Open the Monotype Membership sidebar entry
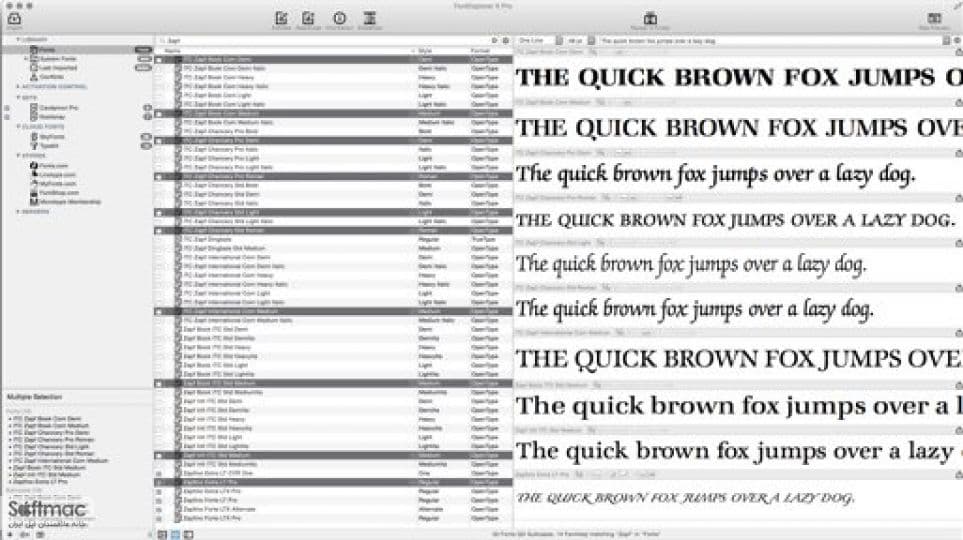This screenshot has height=540, width=963. click(65, 202)
